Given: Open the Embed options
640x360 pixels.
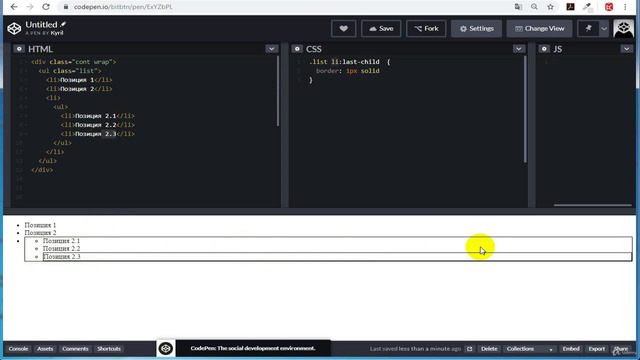Looking at the screenshot, I should (x=571, y=349).
